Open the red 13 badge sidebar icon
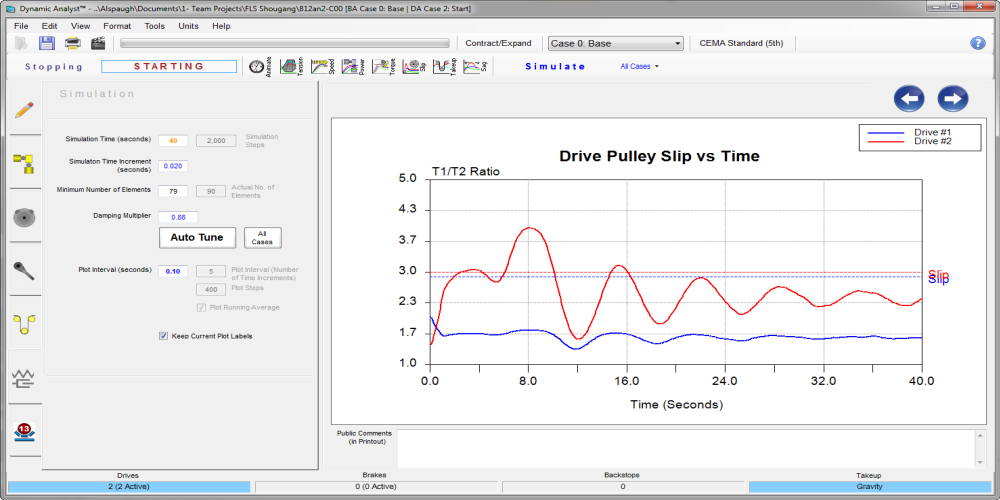Viewport: 1000px width, 500px height. pyautogui.click(x=24, y=431)
